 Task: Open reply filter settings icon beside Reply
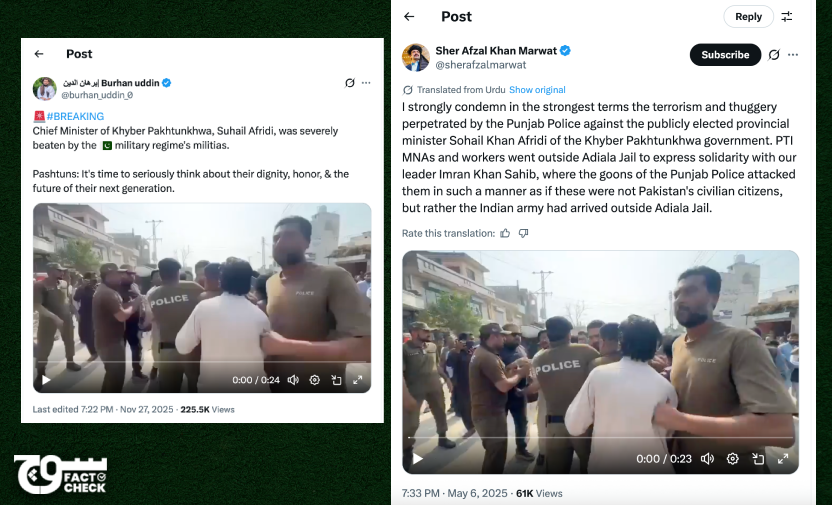(787, 17)
